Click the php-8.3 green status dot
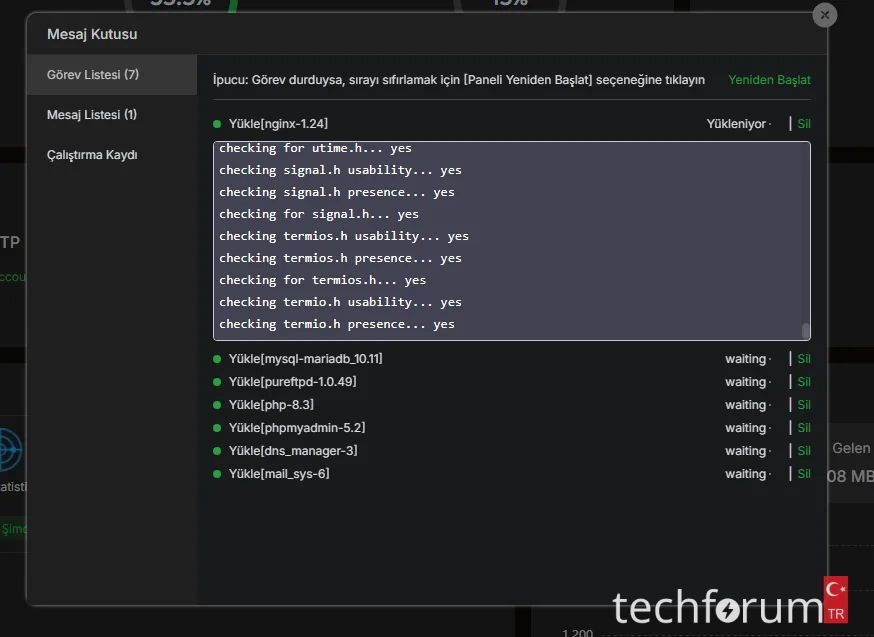Image resolution: width=874 pixels, height=637 pixels. 217,405
